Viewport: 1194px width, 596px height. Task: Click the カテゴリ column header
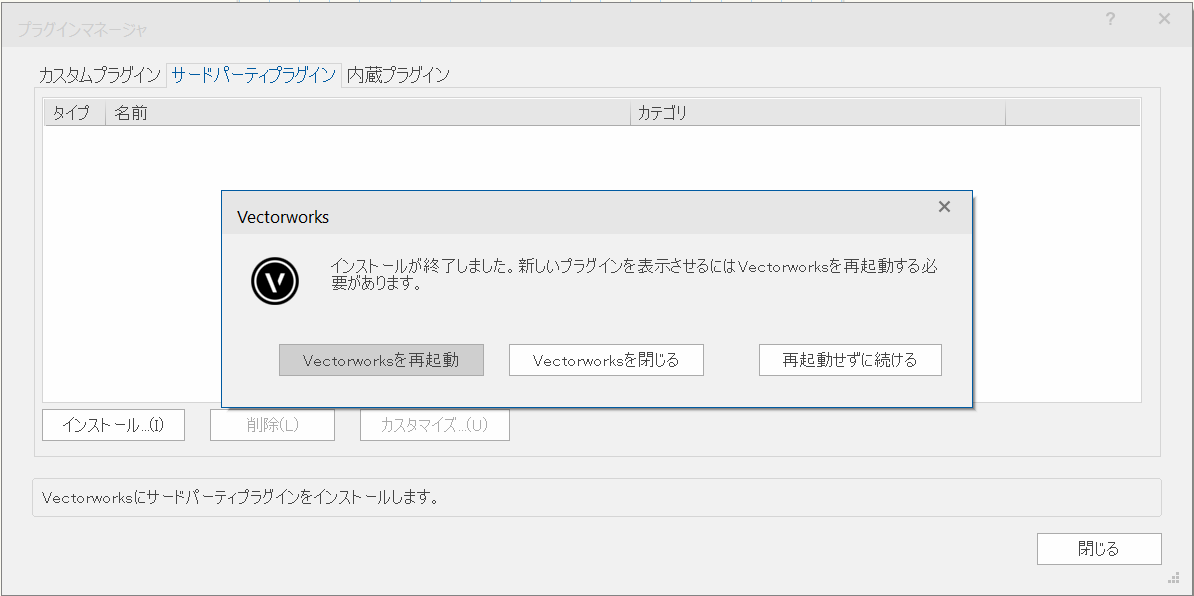[x=818, y=113]
